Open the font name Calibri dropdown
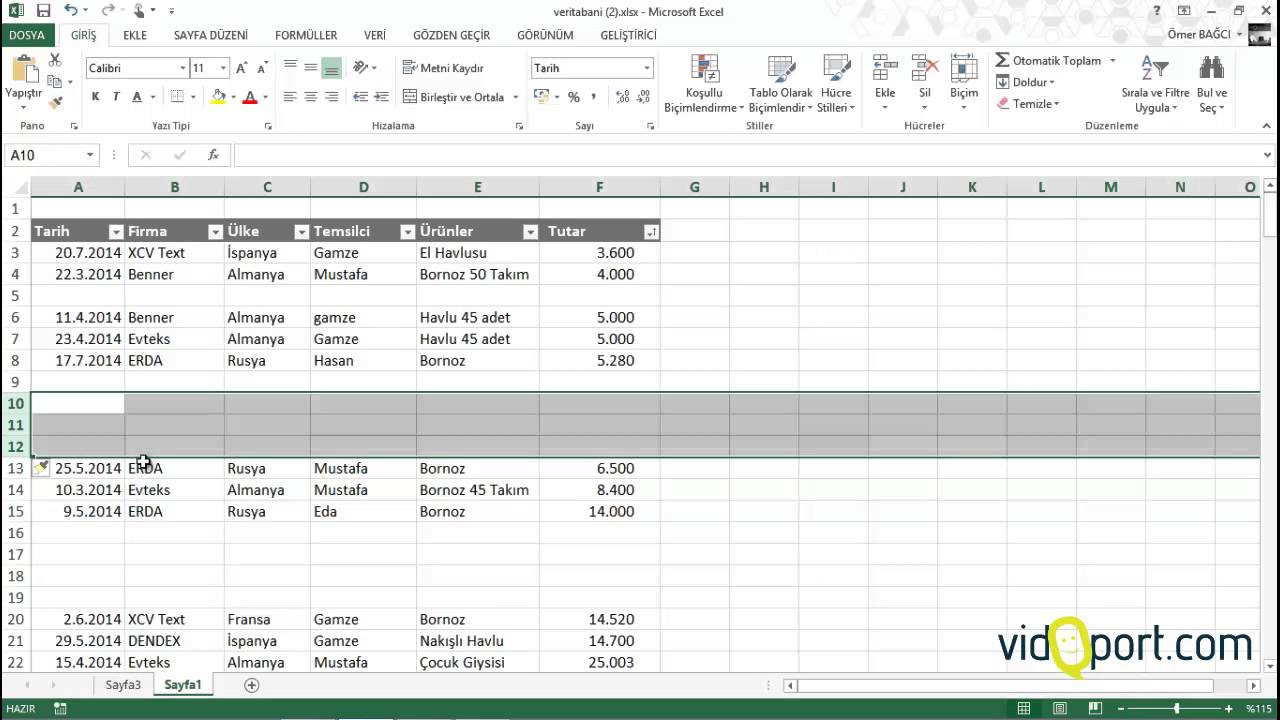The height and width of the screenshot is (720, 1280). pos(183,68)
